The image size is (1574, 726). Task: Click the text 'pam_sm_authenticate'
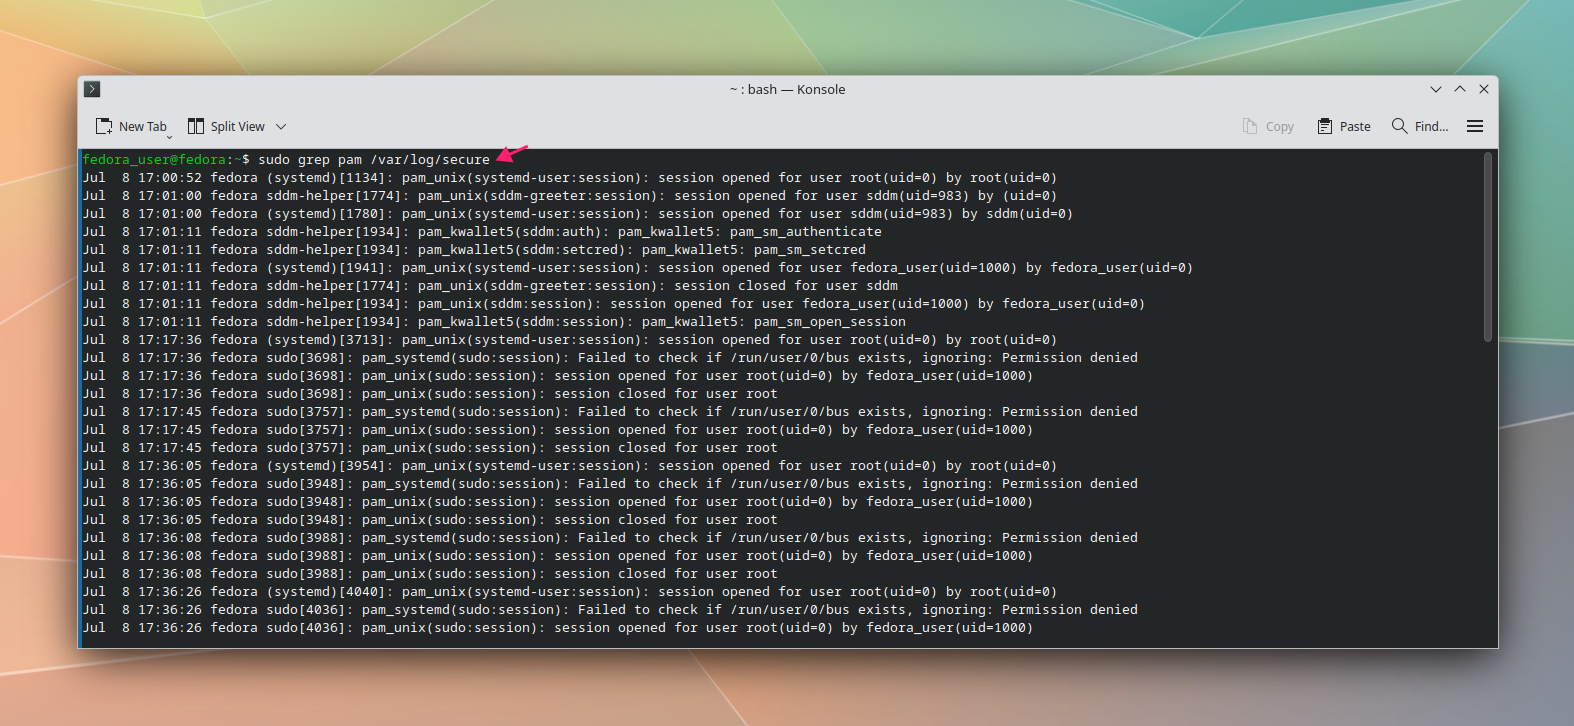click(806, 231)
